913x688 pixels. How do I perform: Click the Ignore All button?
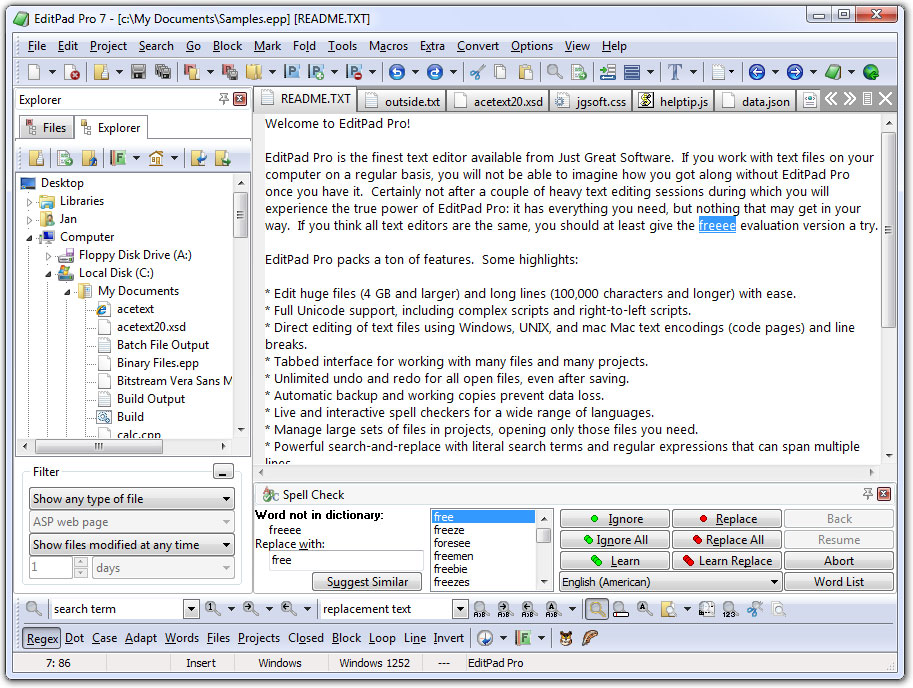point(614,540)
